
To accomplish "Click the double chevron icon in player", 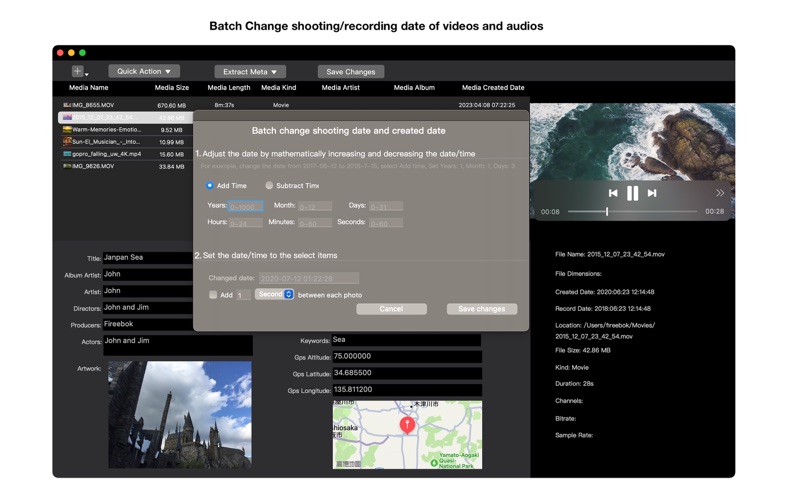I will (719, 193).
